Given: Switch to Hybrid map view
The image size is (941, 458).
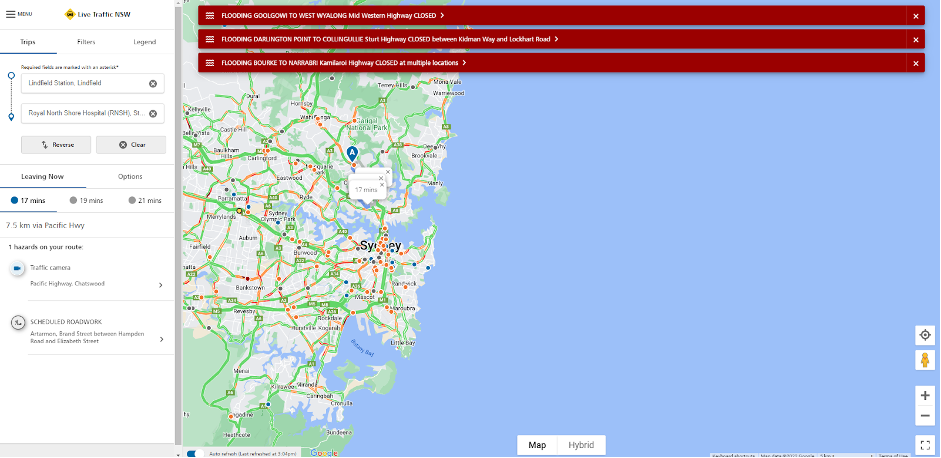Looking at the screenshot, I should point(581,445).
